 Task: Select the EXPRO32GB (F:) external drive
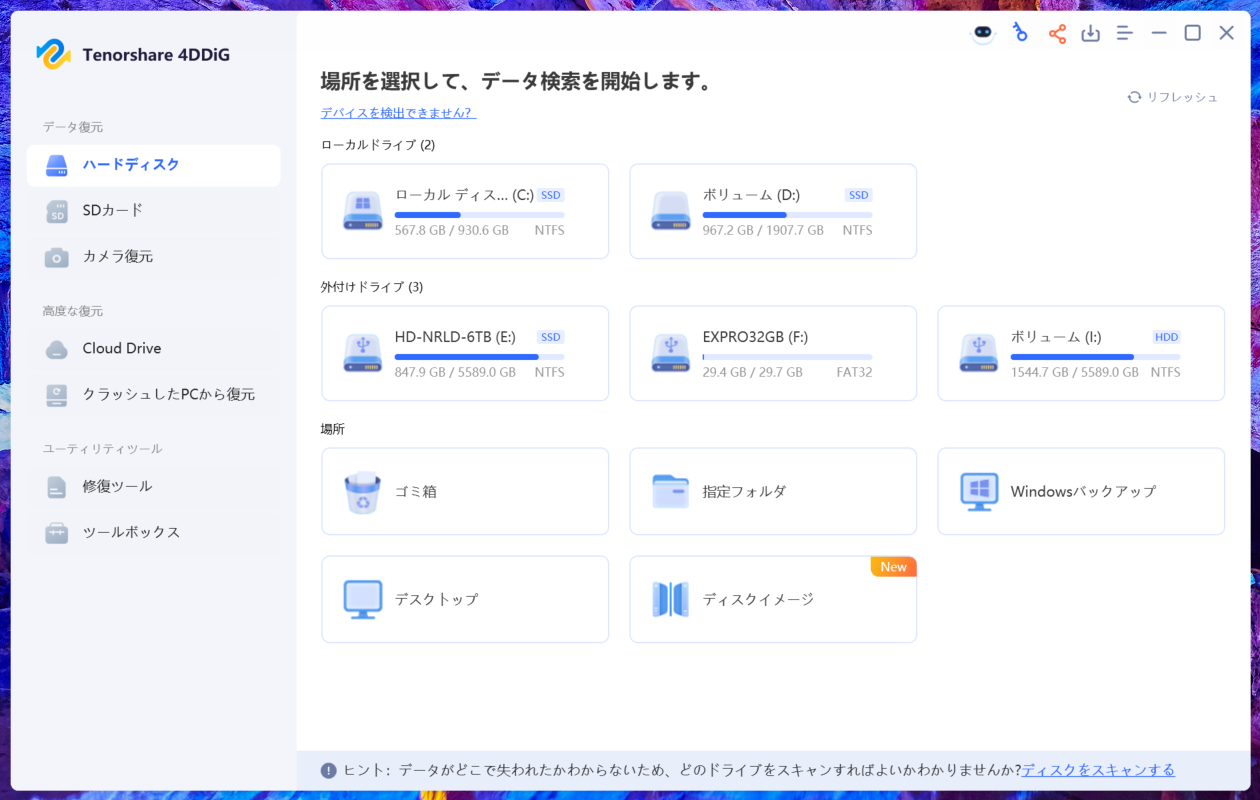(x=772, y=353)
